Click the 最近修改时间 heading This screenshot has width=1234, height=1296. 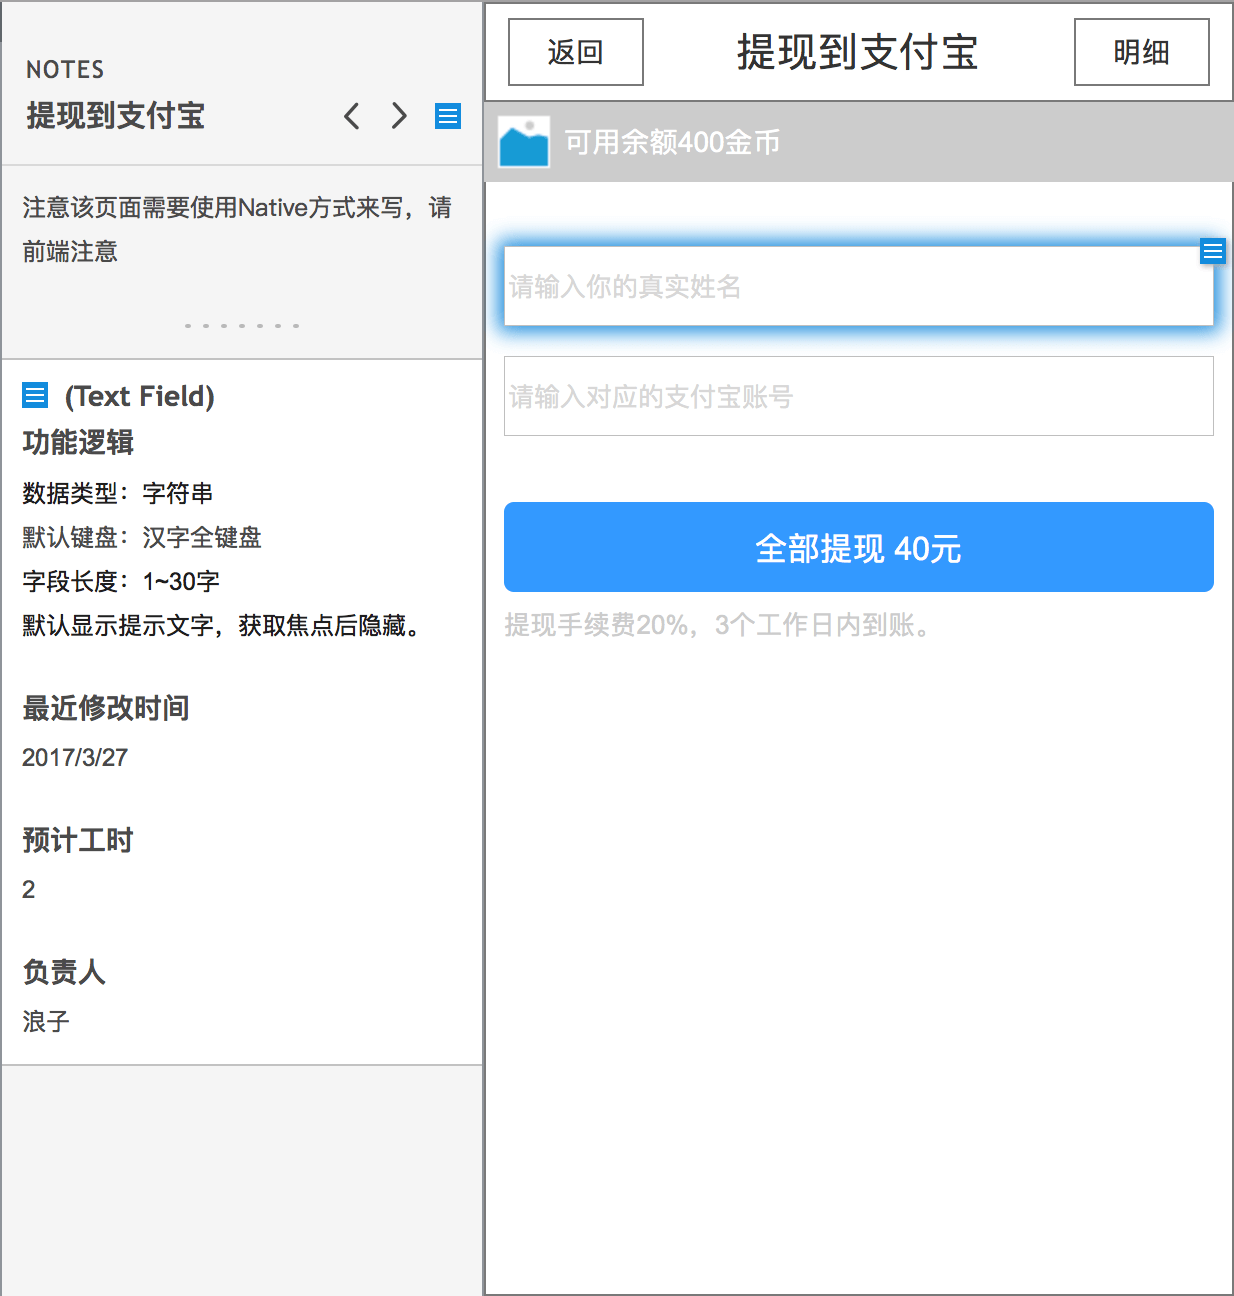coord(106,708)
